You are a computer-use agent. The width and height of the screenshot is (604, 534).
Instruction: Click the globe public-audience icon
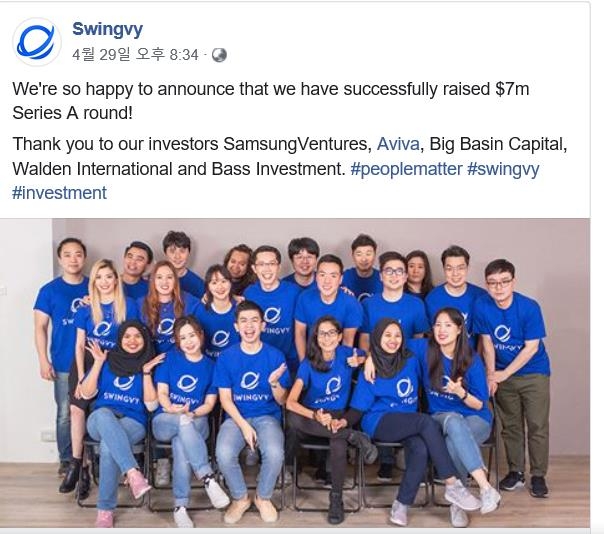point(219,54)
